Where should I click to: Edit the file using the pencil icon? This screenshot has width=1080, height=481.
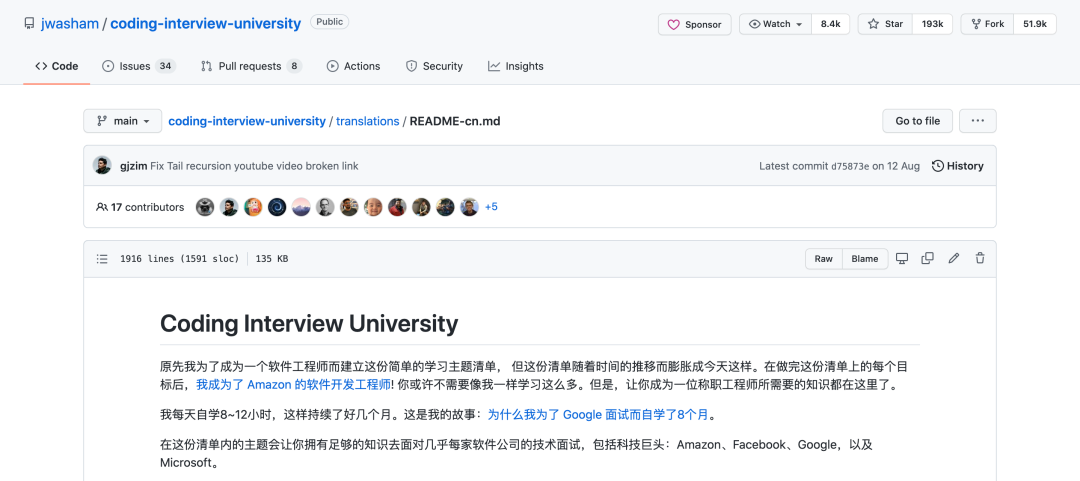pos(954,258)
